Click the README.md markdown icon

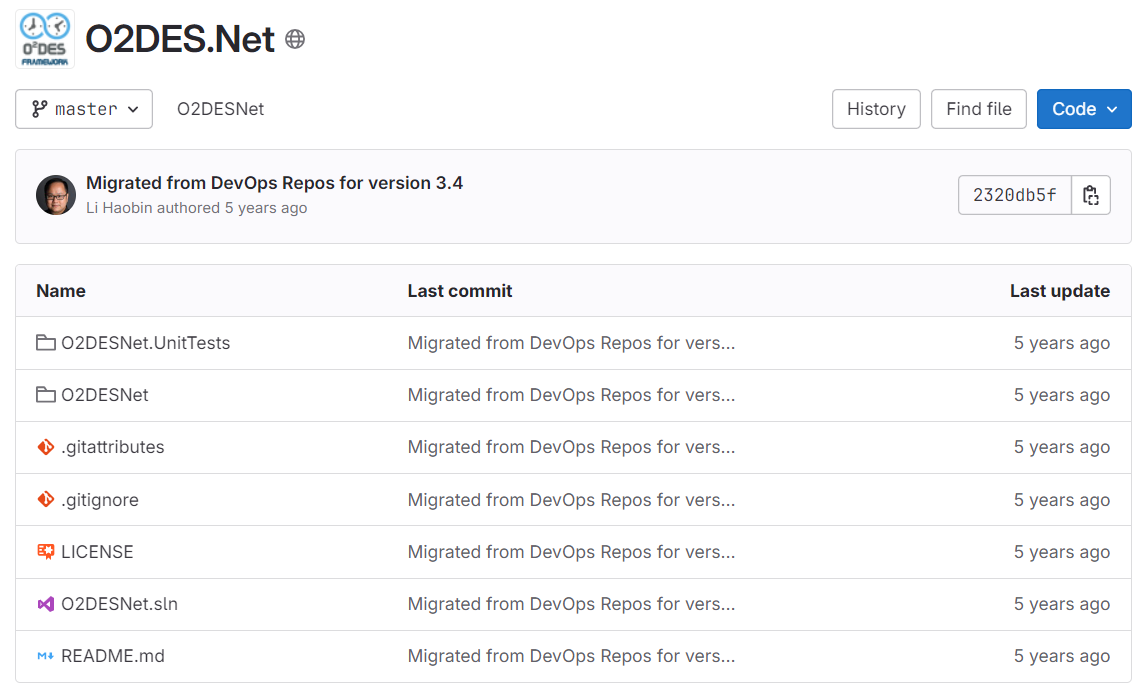click(45, 656)
